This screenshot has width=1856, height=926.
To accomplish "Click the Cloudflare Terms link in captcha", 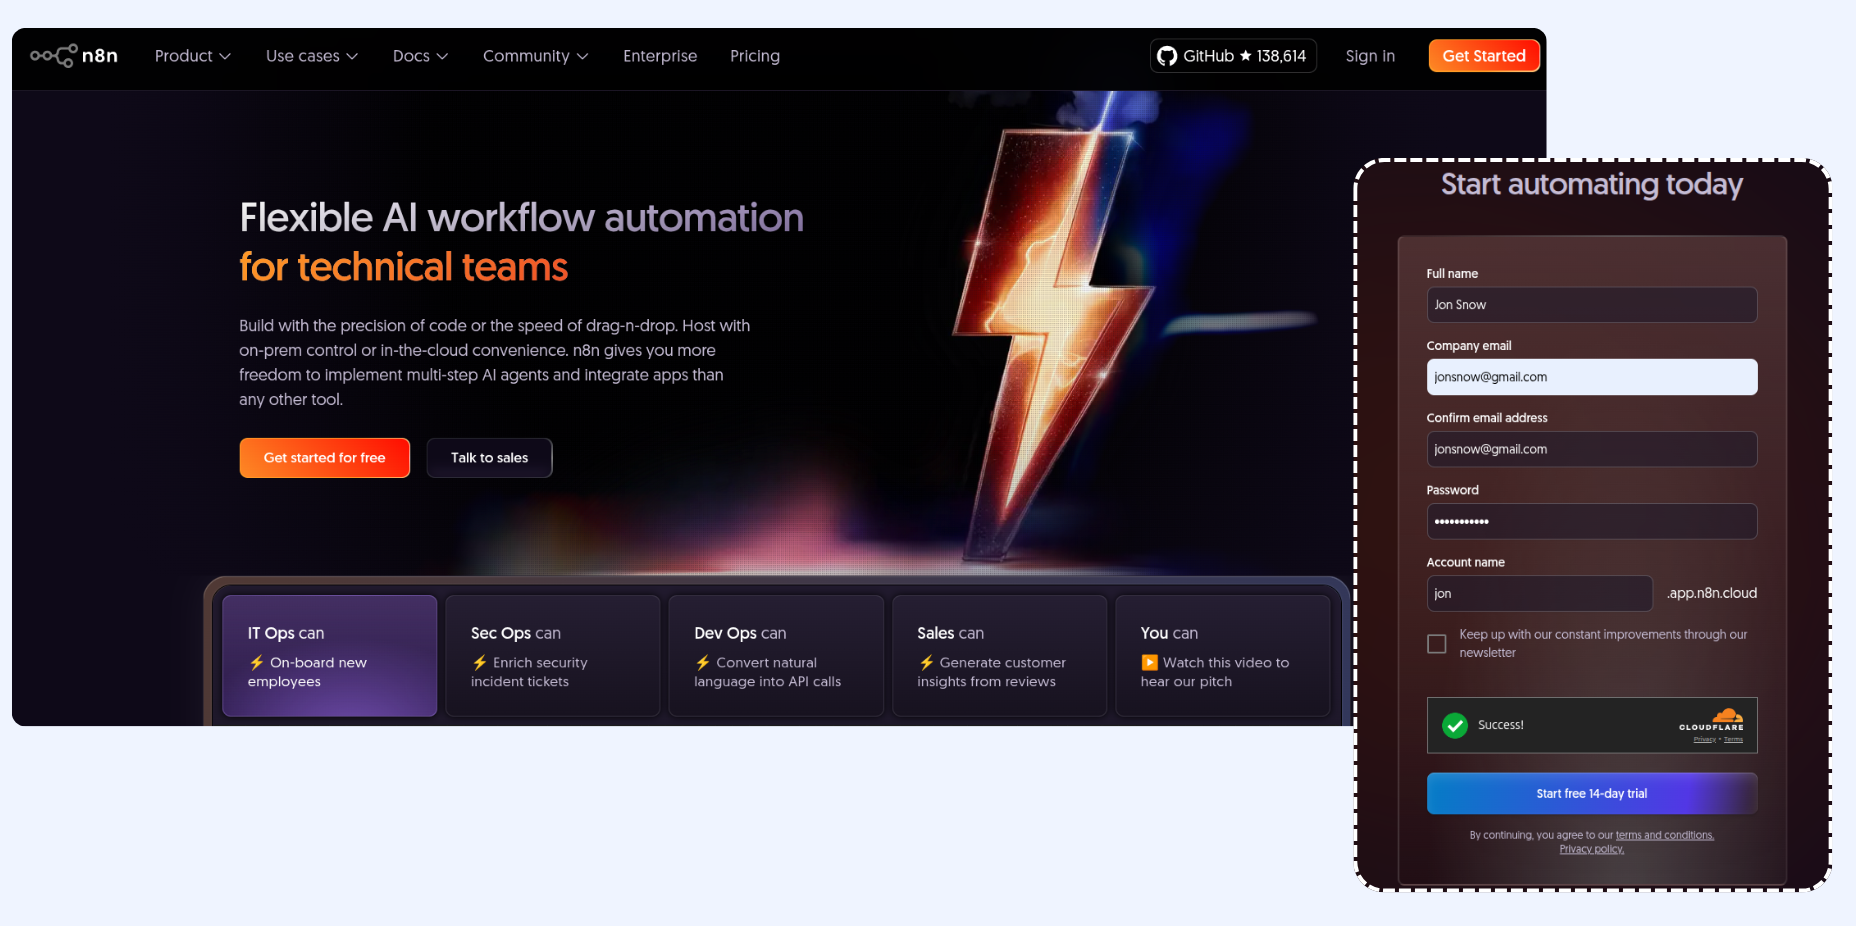I will [x=1734, y=740].
